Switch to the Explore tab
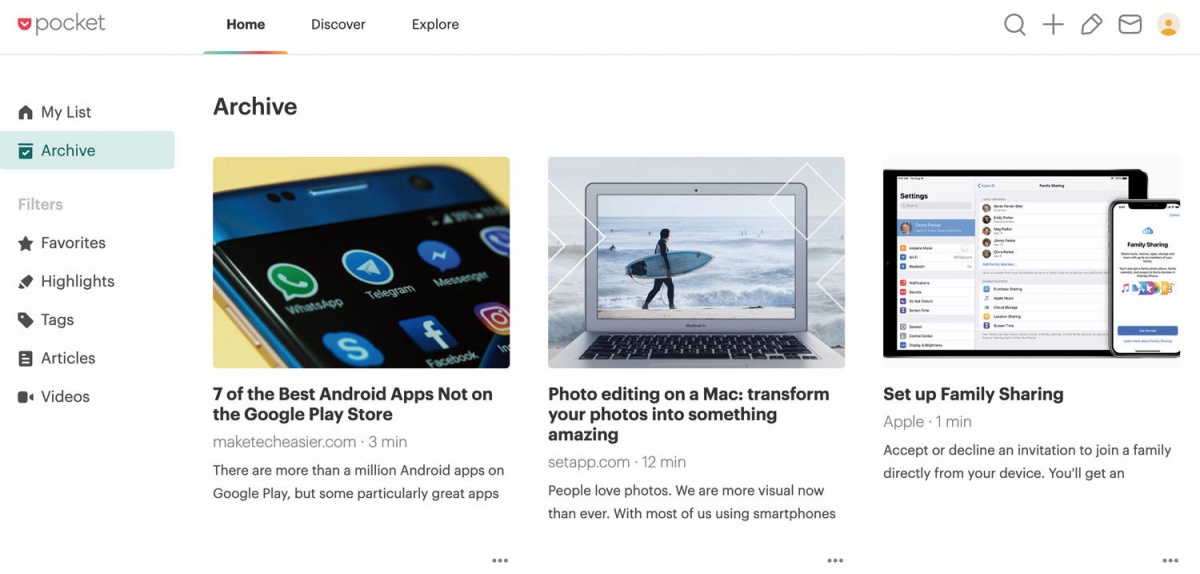The image size is (1200, 574). [x=435, y=24]
